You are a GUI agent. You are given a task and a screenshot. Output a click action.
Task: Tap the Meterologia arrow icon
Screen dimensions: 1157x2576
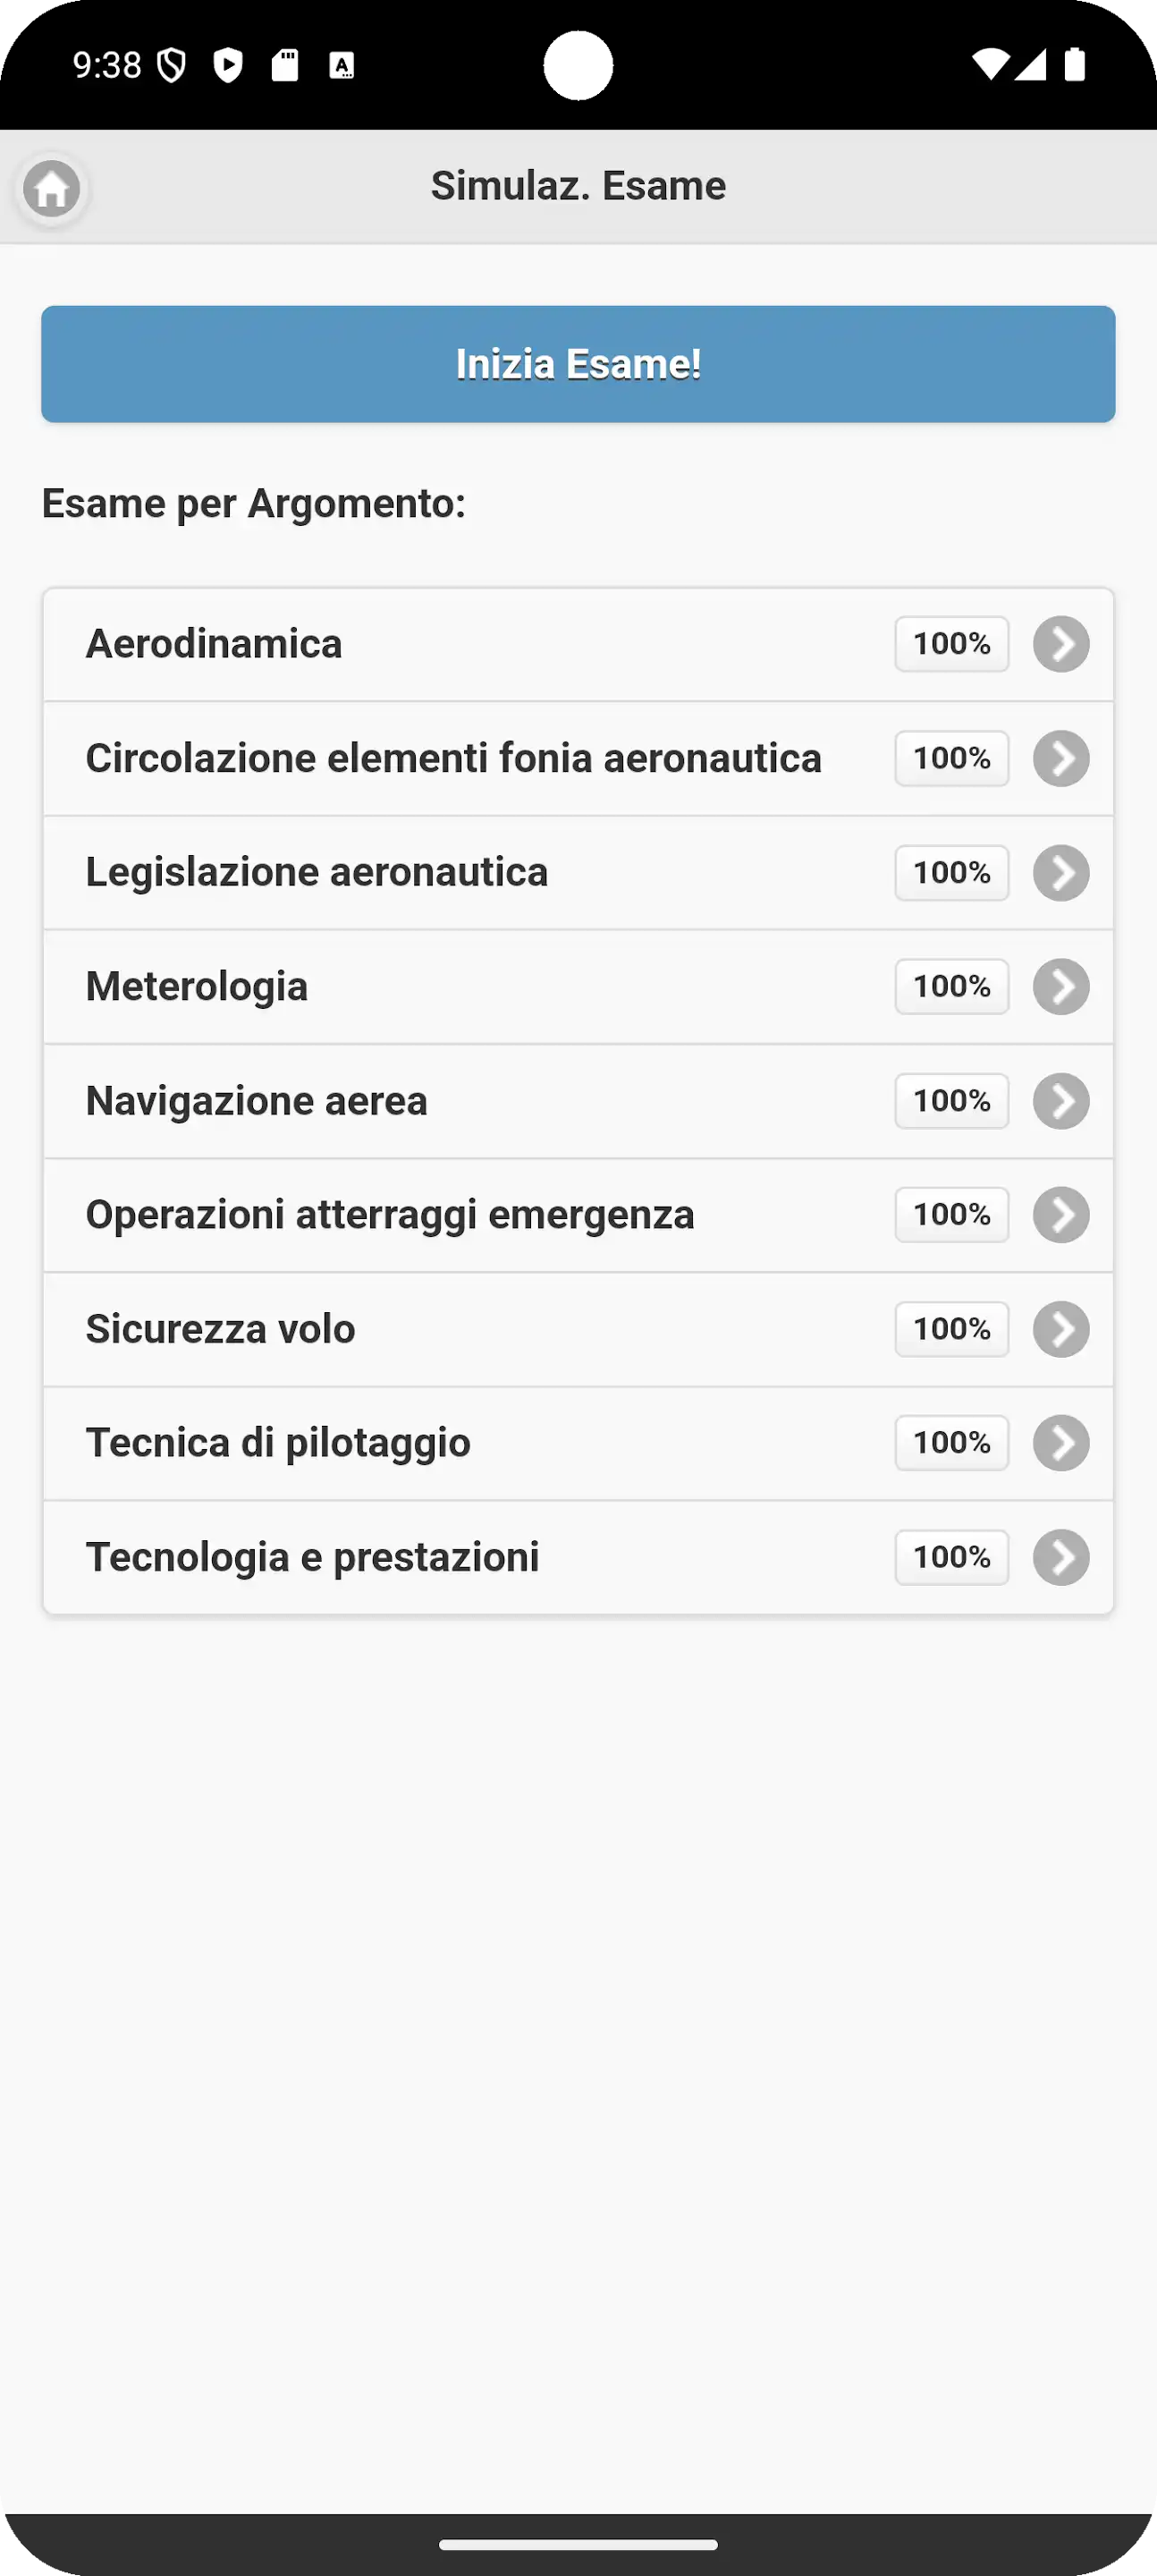click(x=1061, y=986)
